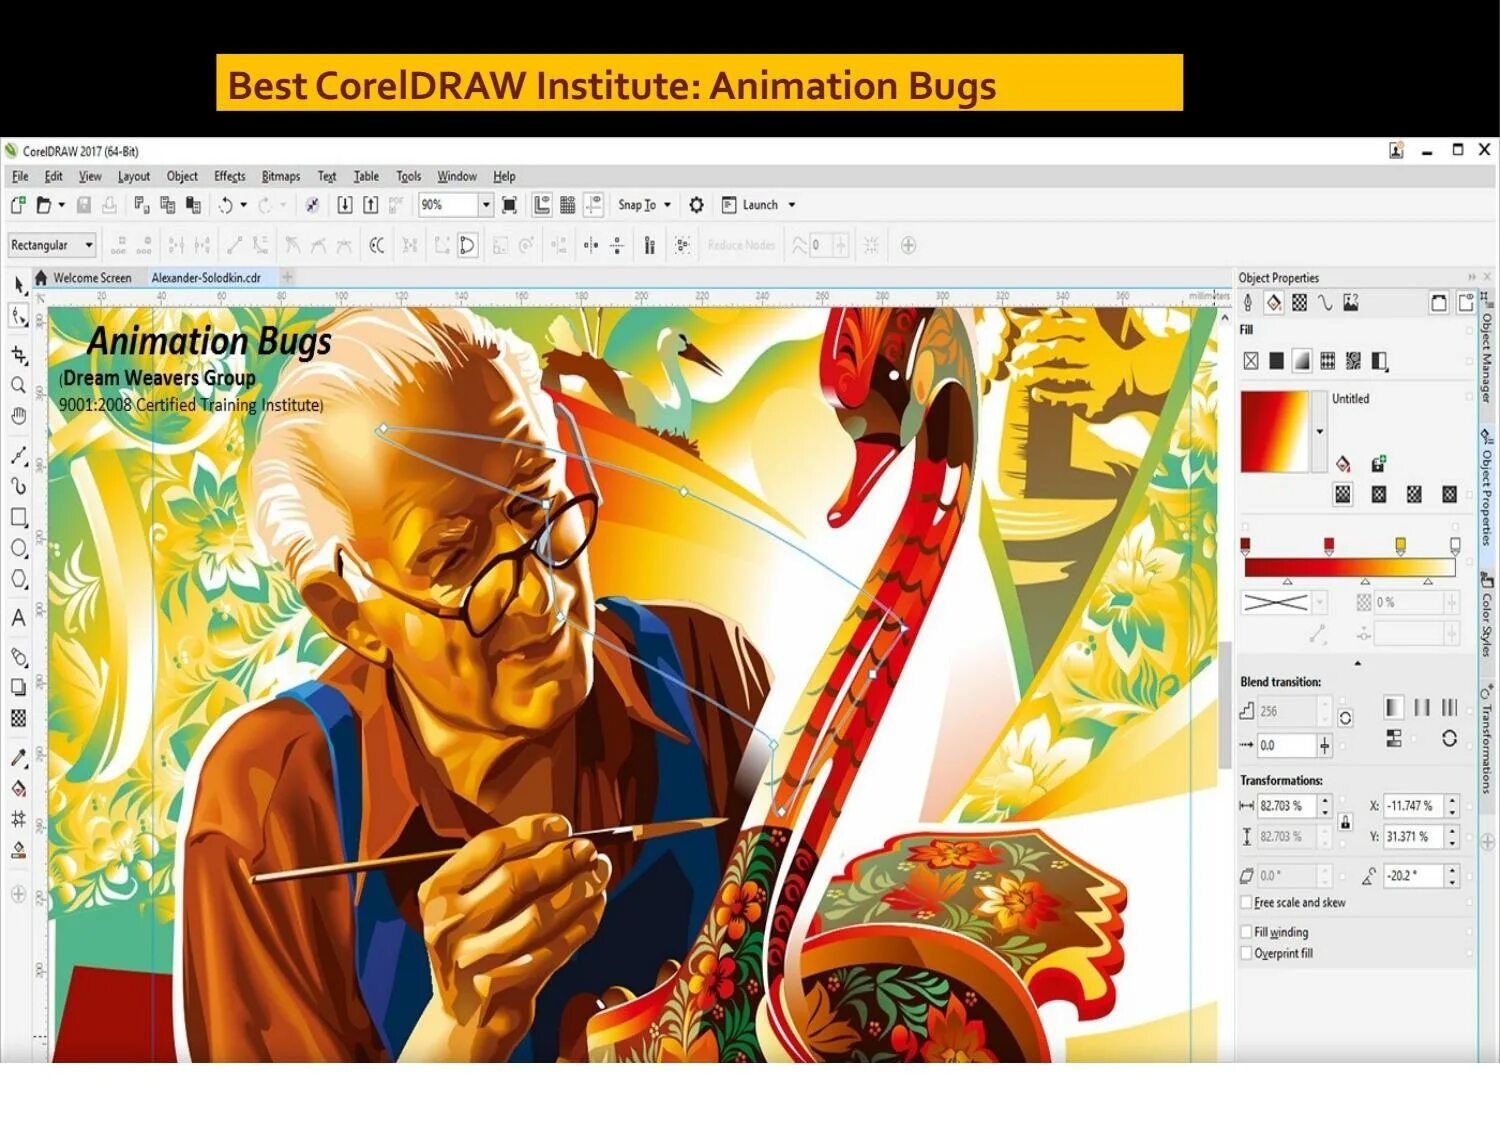Click the Save as new fill icon

(x=1379, y=464)
